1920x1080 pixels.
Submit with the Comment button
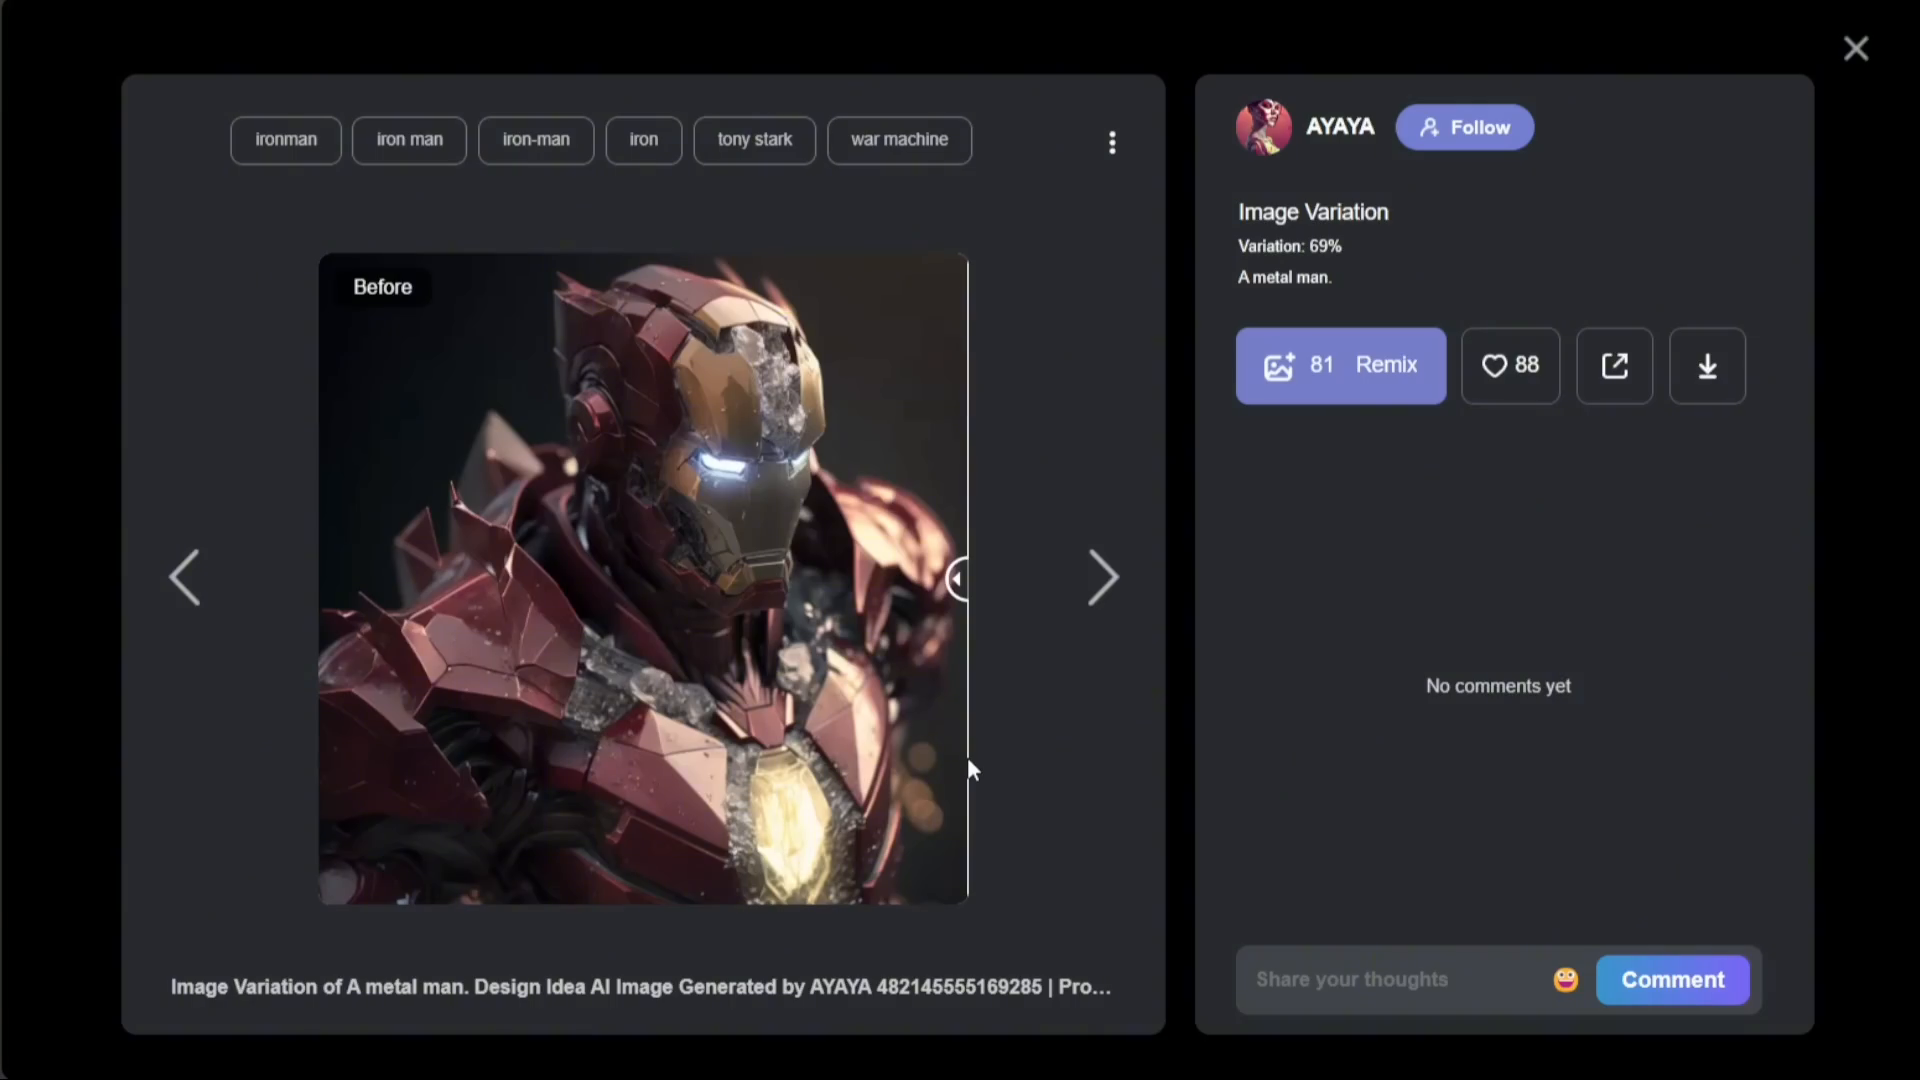1673,980
